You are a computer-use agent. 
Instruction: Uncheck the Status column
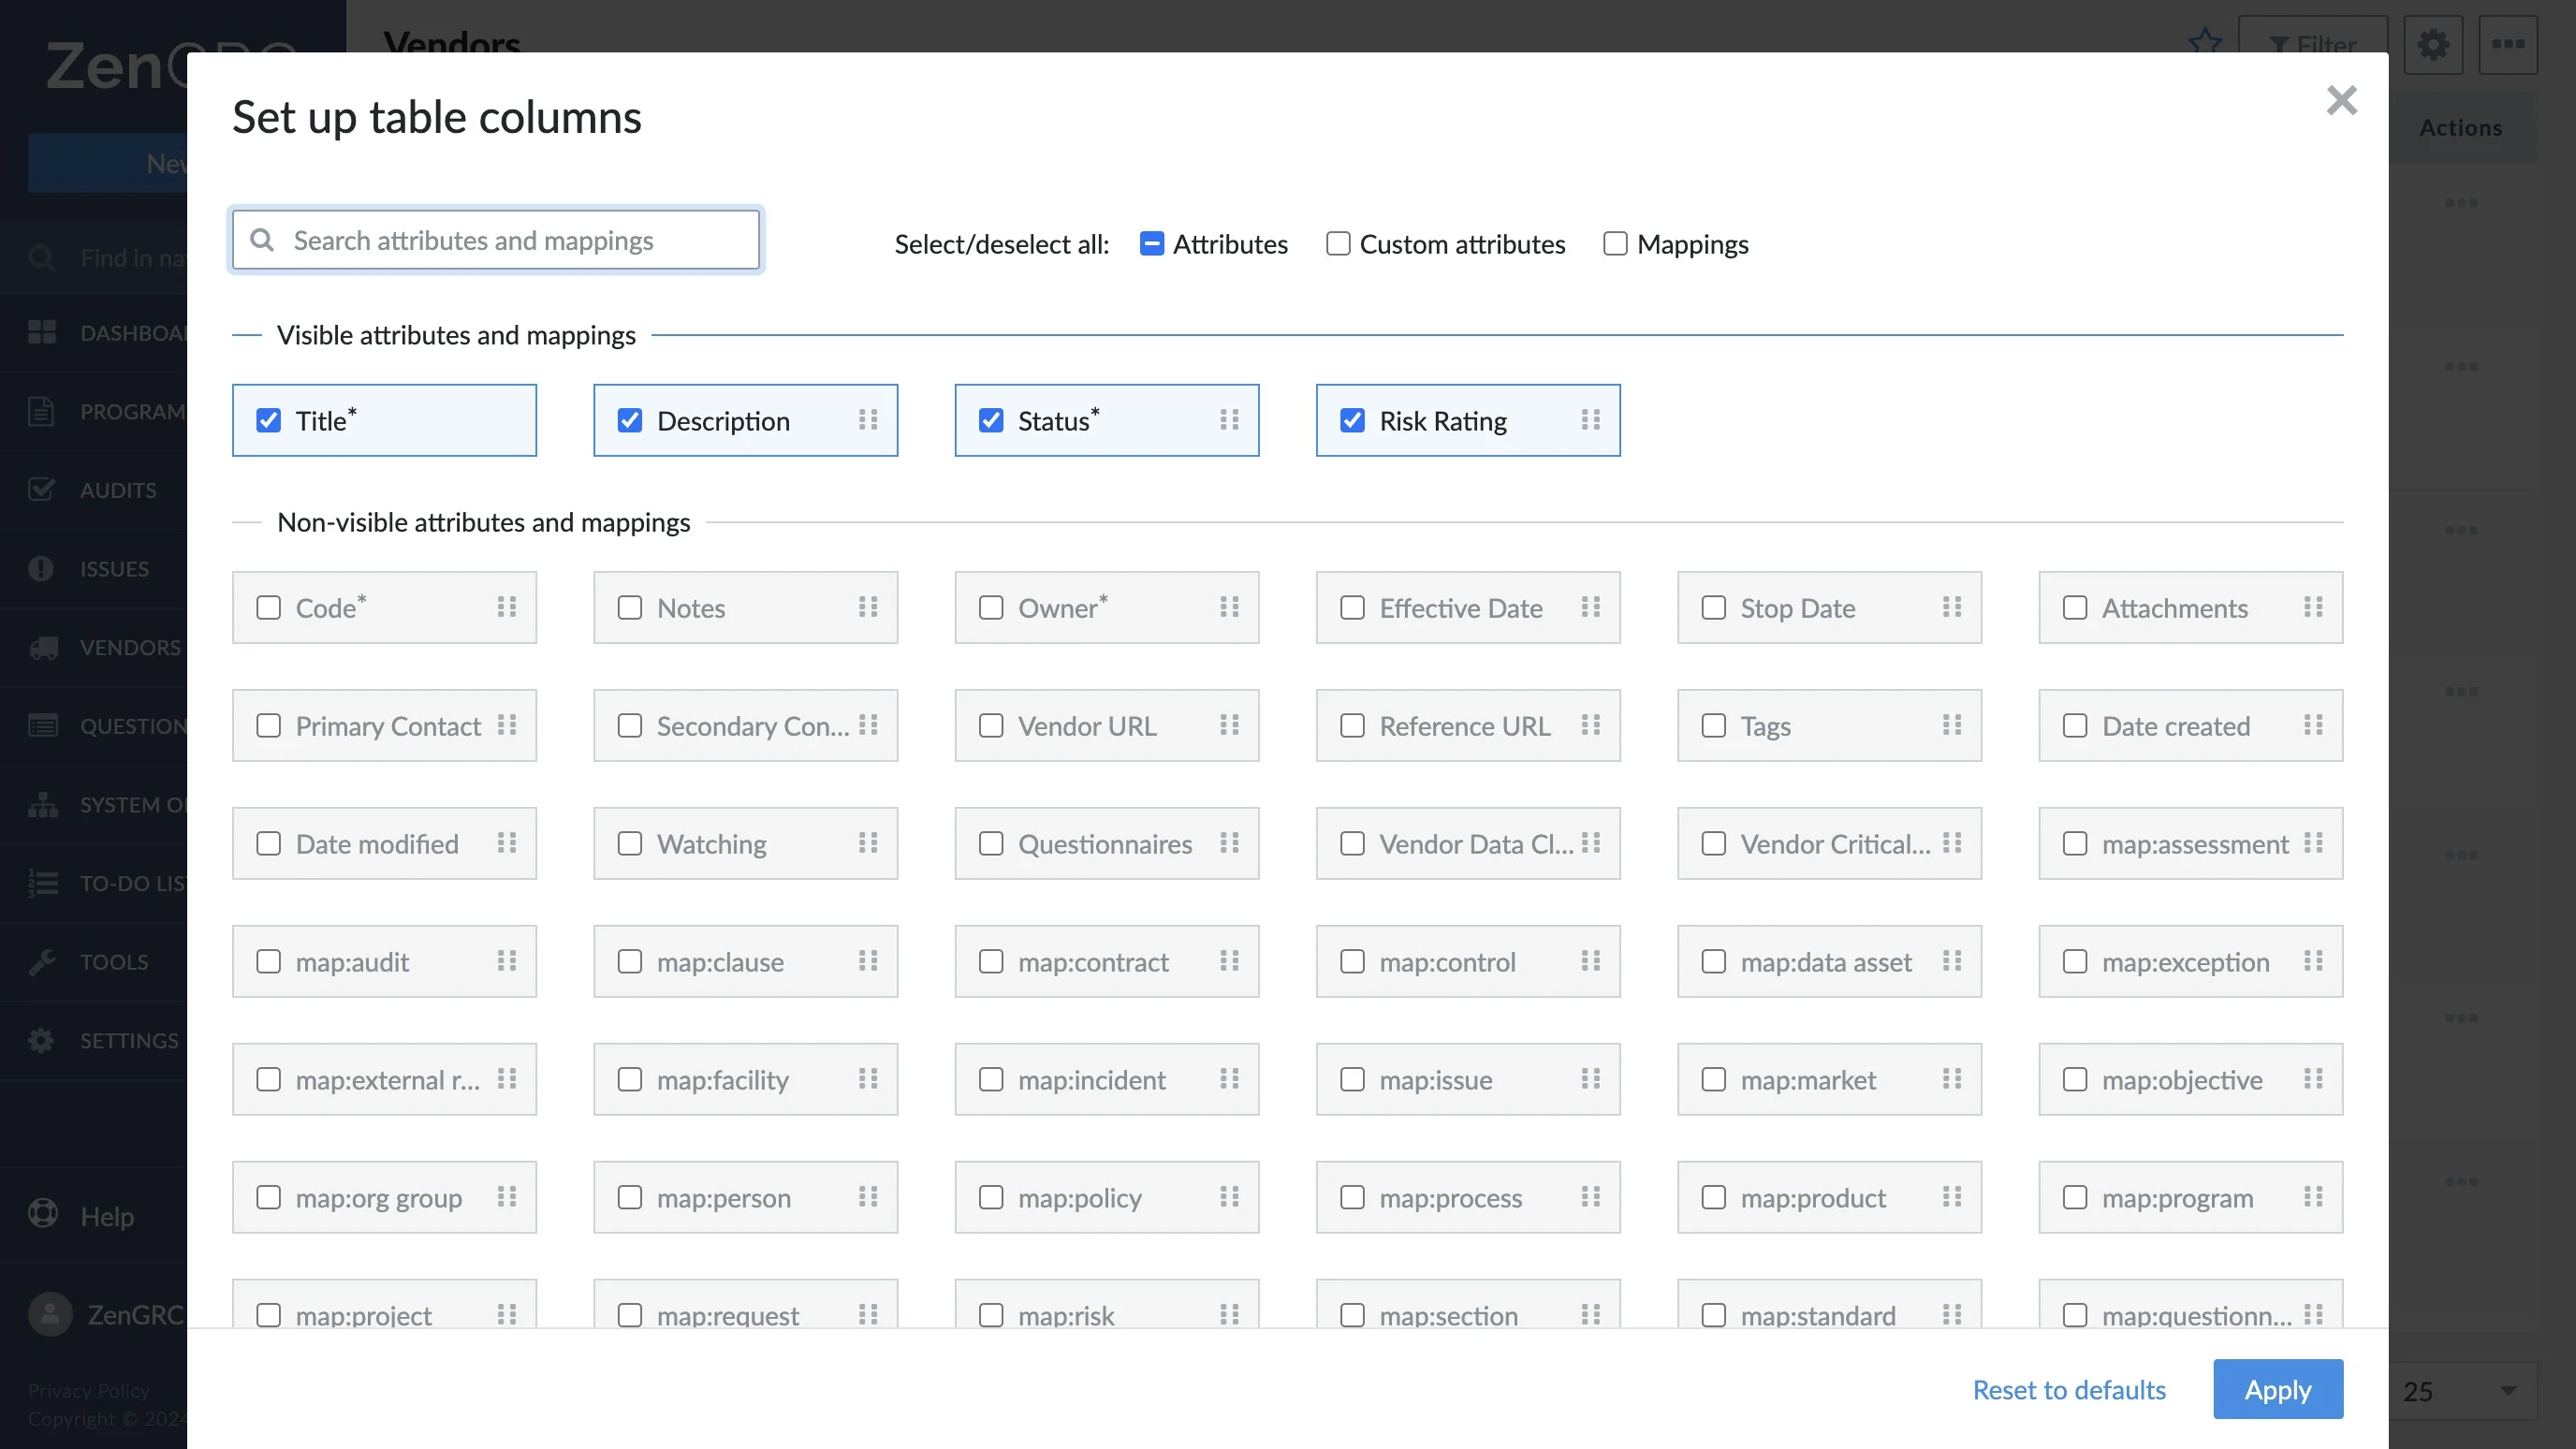coord(991,420)
